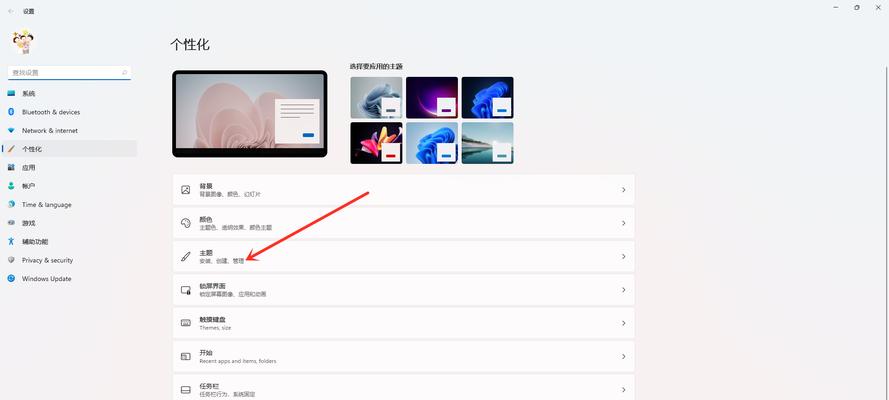The image size is (889, 400).
Task: Expand the 主题 row using its chevron
Action: pos(623,257)
